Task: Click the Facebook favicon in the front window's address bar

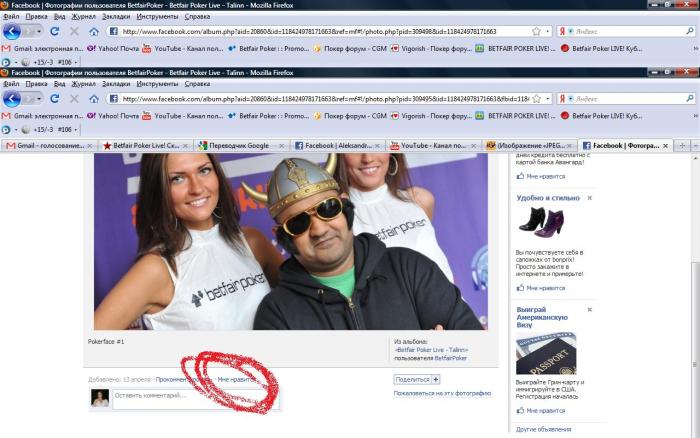Action: (113, 99)
